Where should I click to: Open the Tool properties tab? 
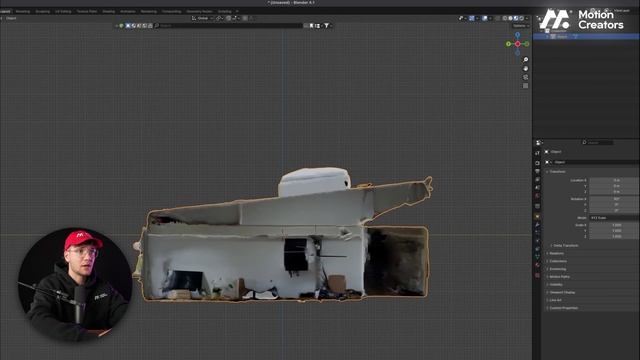point(537,153)
